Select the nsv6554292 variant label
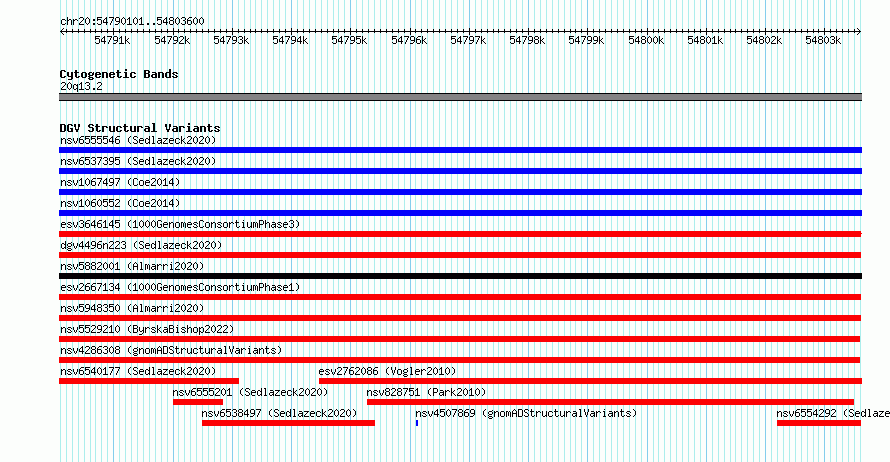The height and width of the screenshot is (462, 890). (833, 413)
